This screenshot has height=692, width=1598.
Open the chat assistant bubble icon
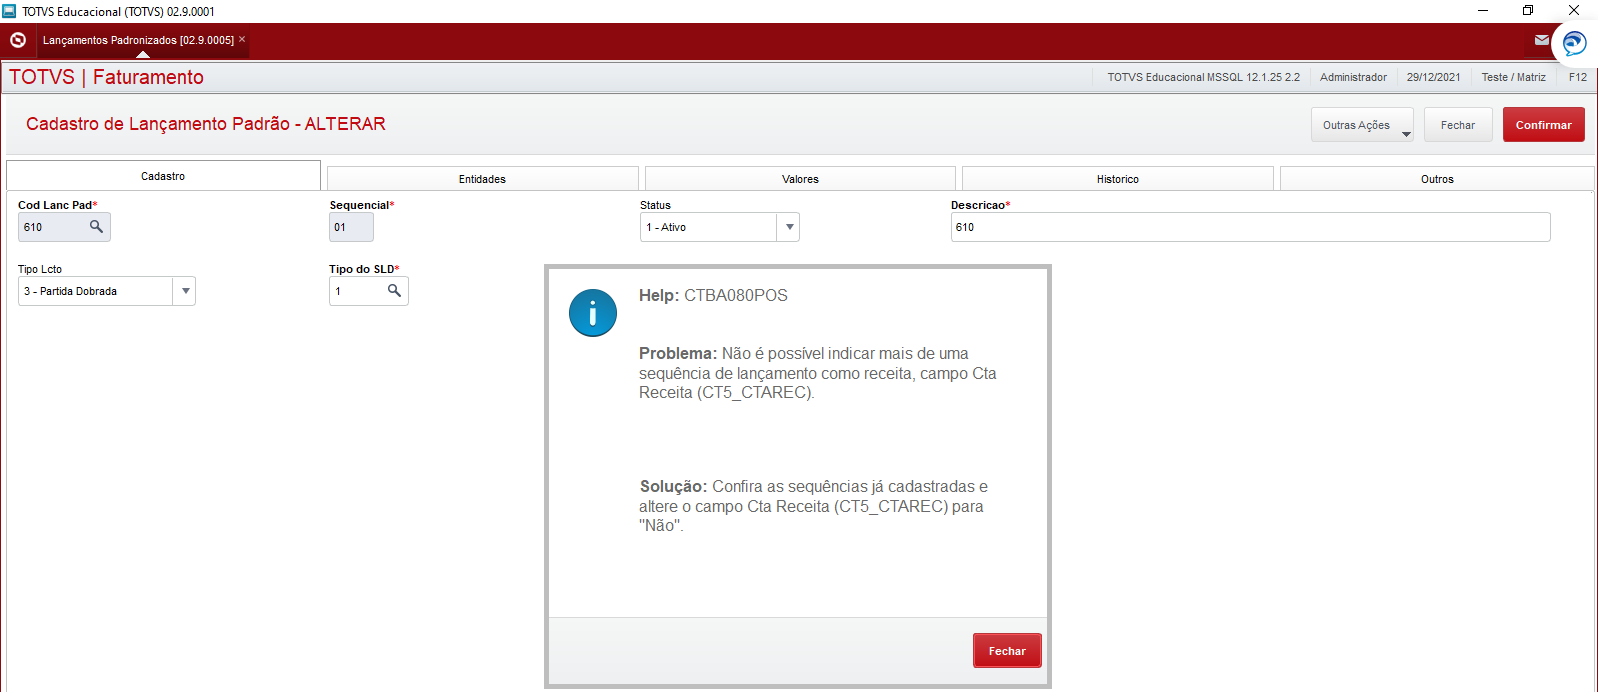1574,43
